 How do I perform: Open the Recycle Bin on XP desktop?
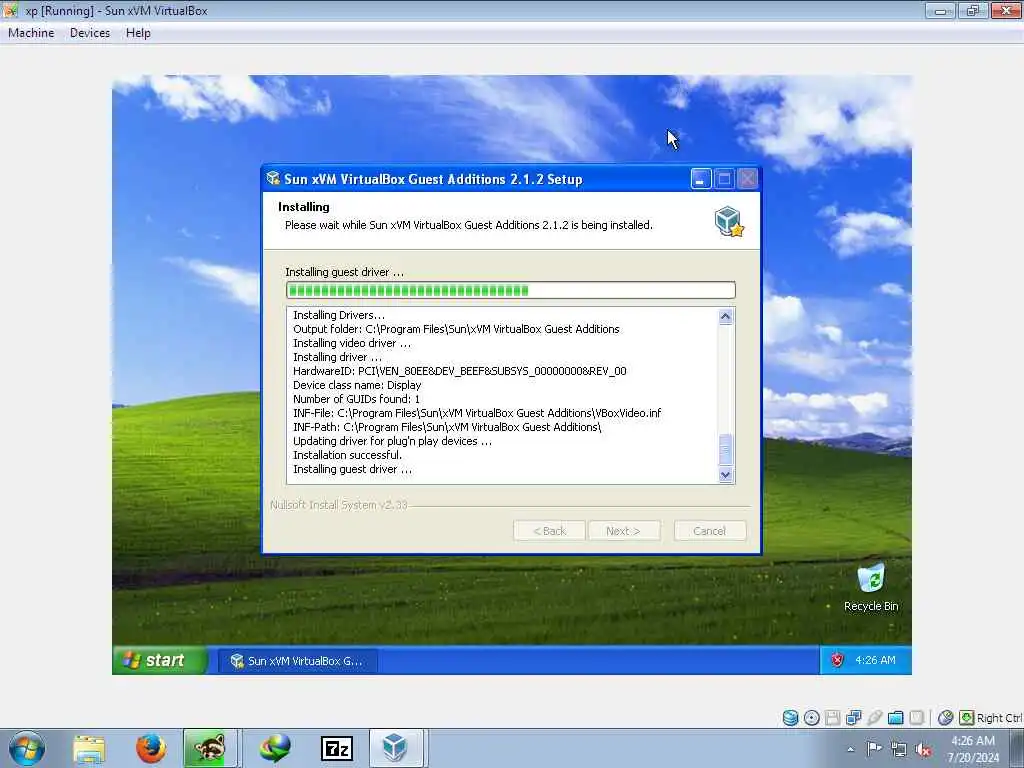[871, 587]
